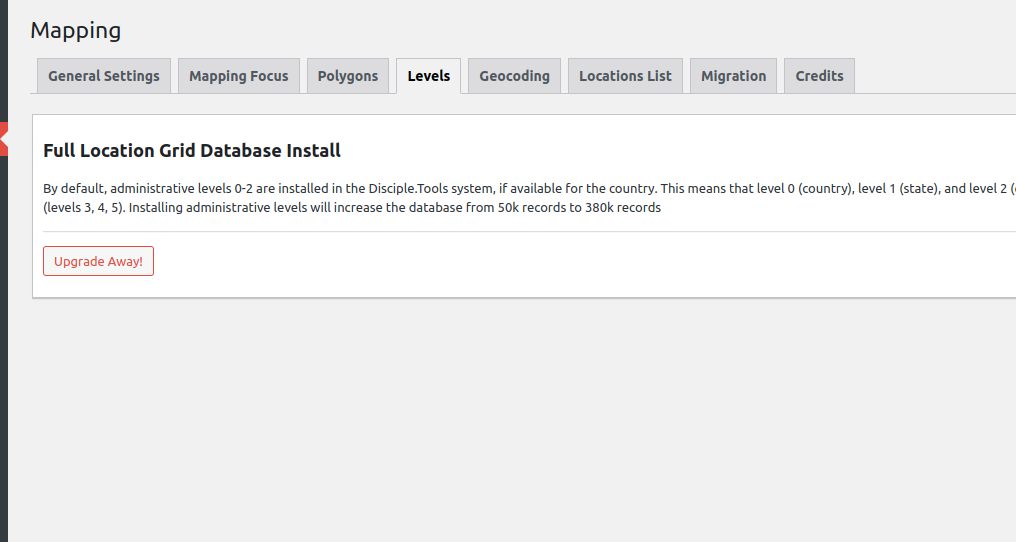Open the Locations List tab
This screenshot has width=1016, height=542.
point(625,76)
